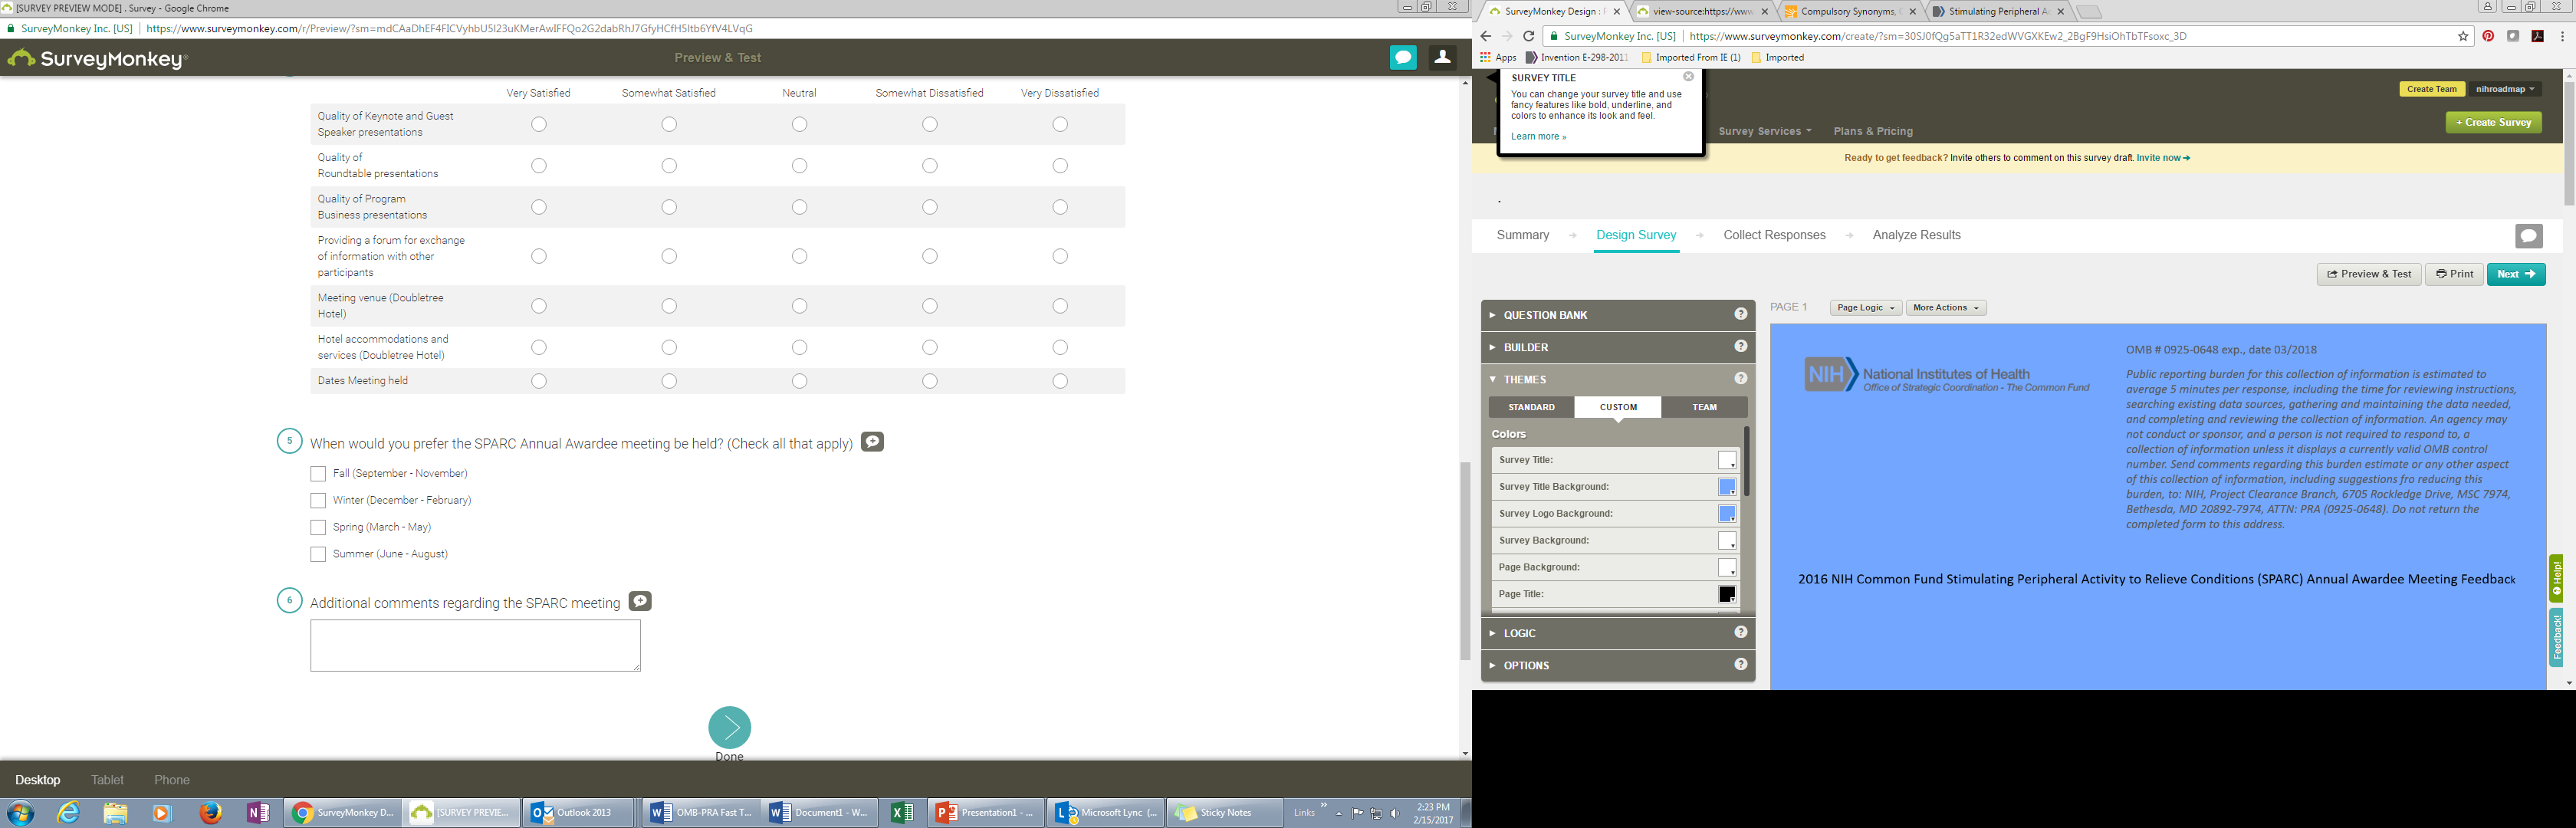Close the Survey Title tooltip popup

tap(1688, 77)
